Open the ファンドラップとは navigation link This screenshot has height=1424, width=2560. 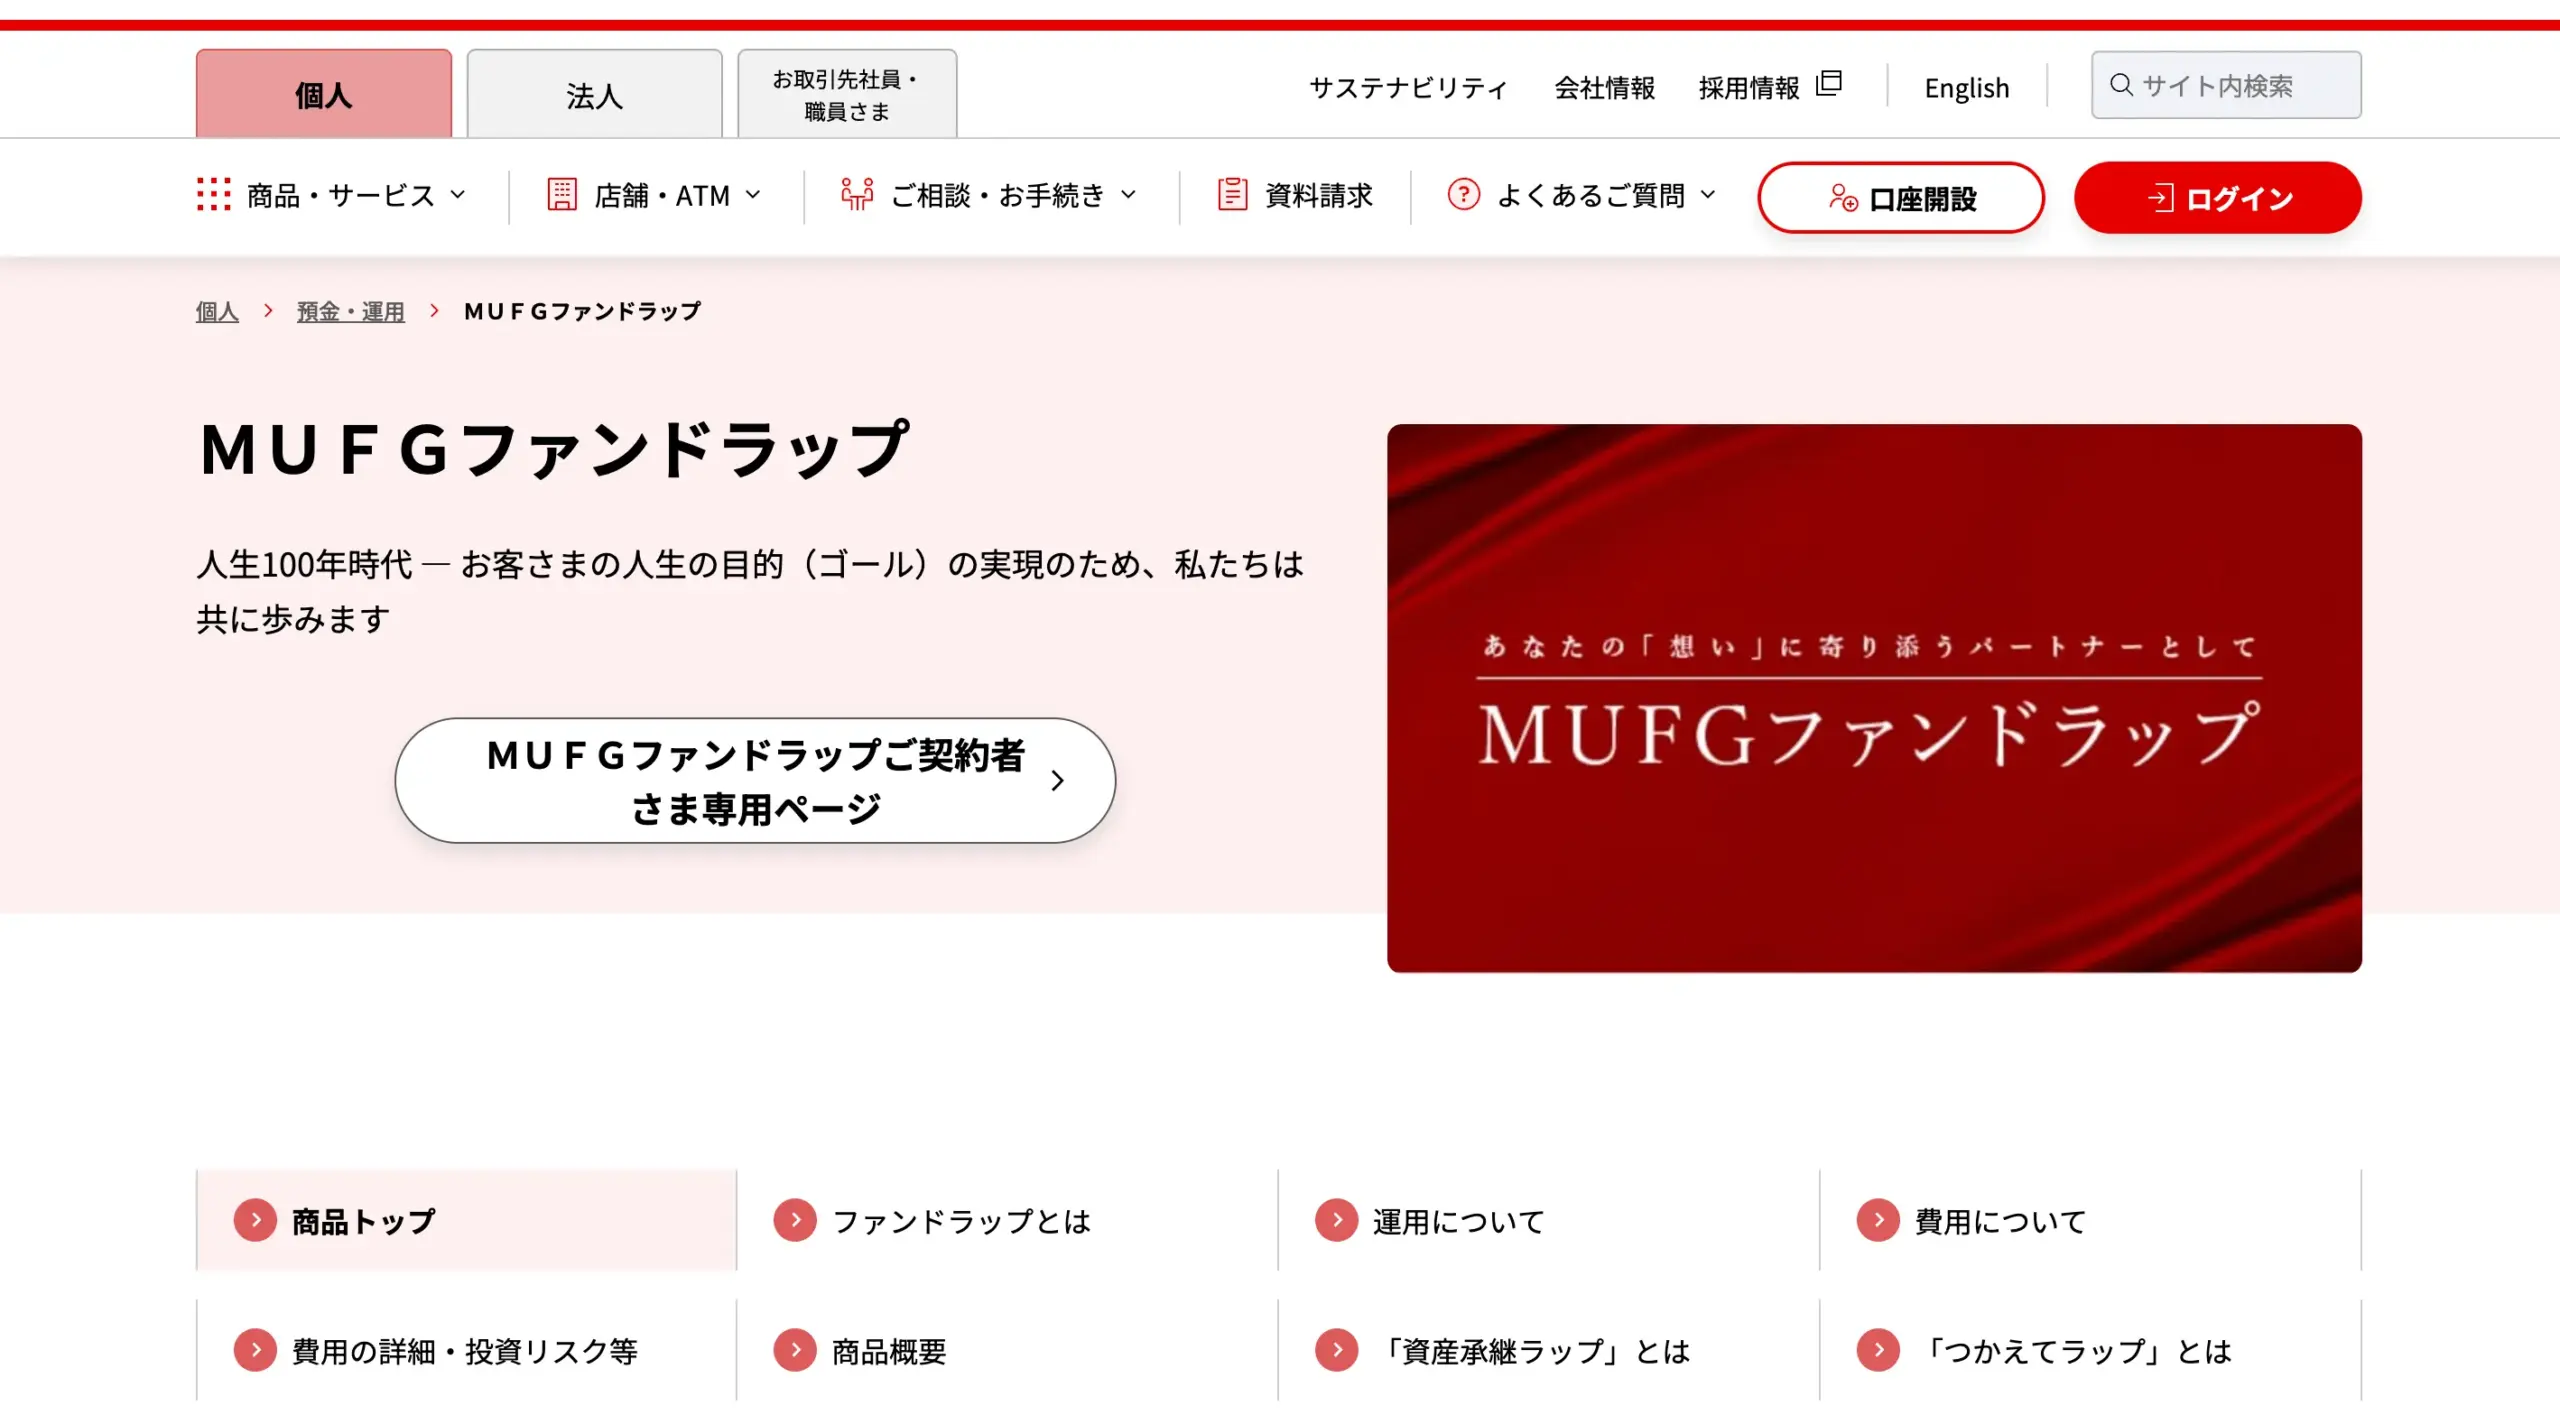[1008, 1220]
